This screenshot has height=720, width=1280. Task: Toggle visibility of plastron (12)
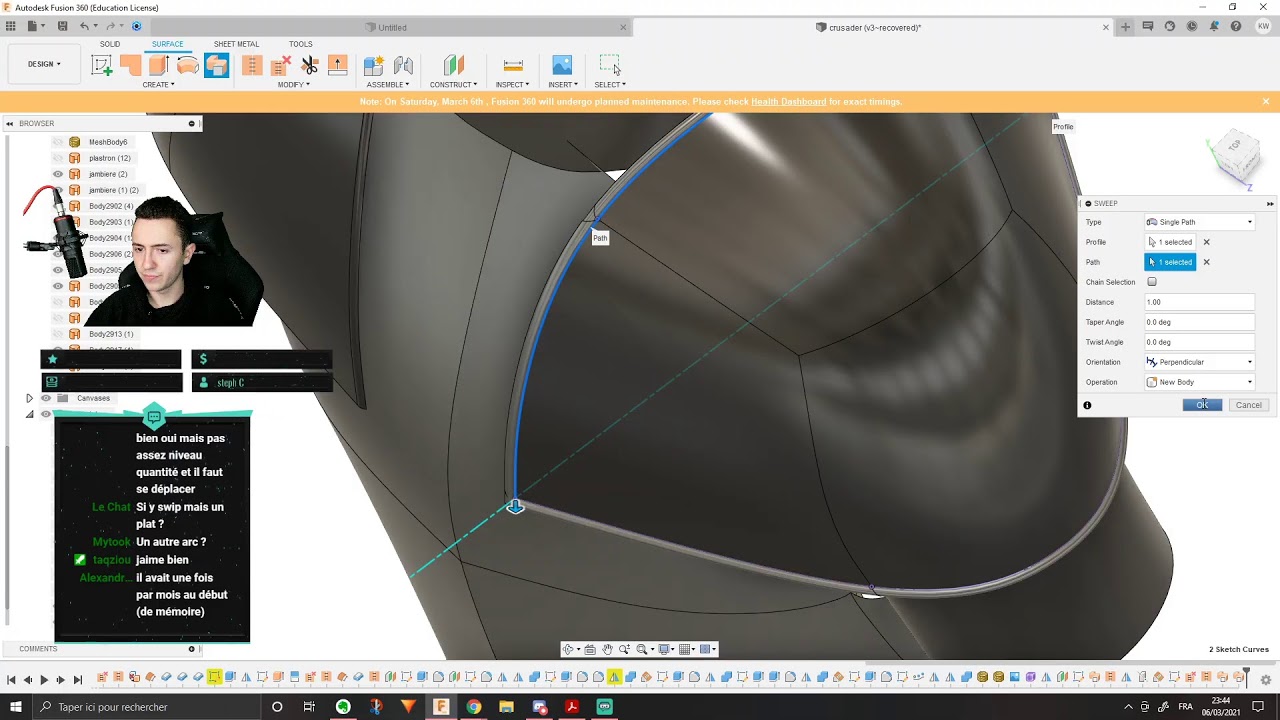click(x=58, y=158)
